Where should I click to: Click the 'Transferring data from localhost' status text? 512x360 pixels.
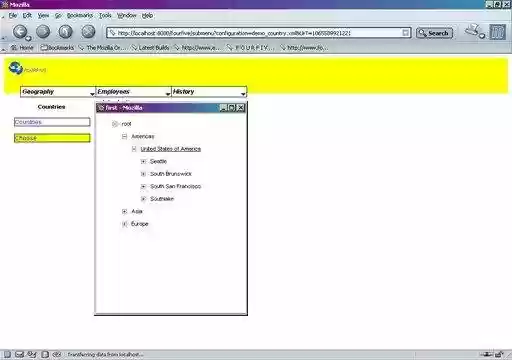pos(105,354)
